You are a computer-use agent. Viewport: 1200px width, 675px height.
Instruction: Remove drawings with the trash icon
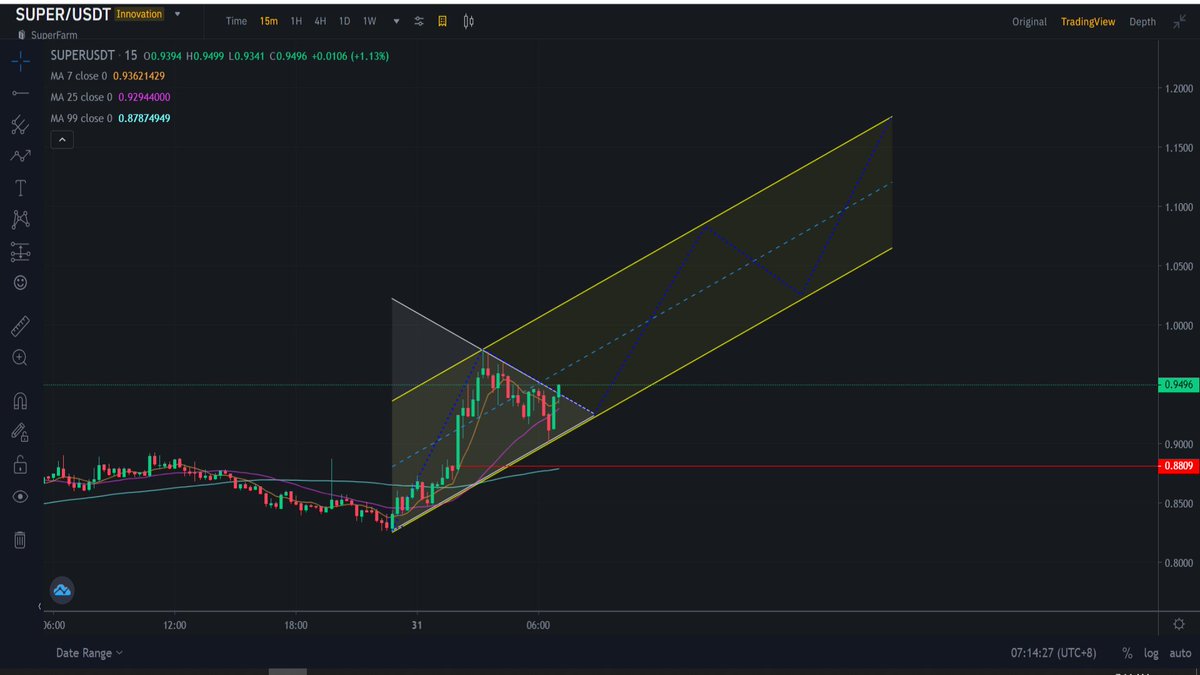20,540
